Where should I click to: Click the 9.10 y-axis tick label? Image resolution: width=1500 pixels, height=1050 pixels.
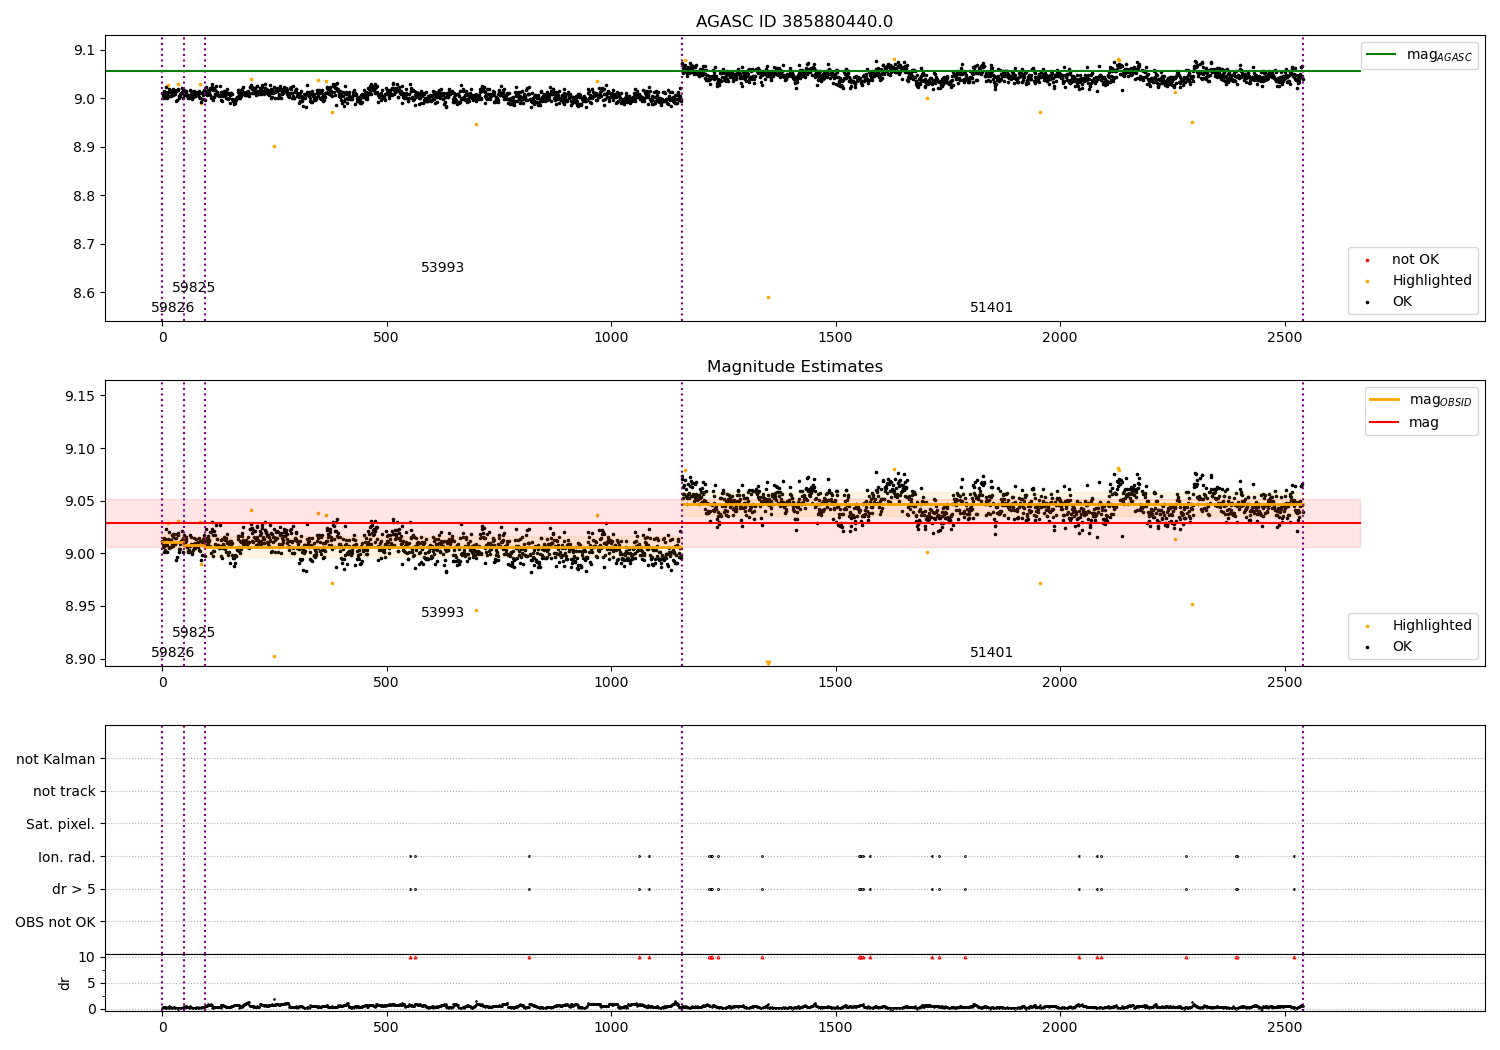point(80,449)
